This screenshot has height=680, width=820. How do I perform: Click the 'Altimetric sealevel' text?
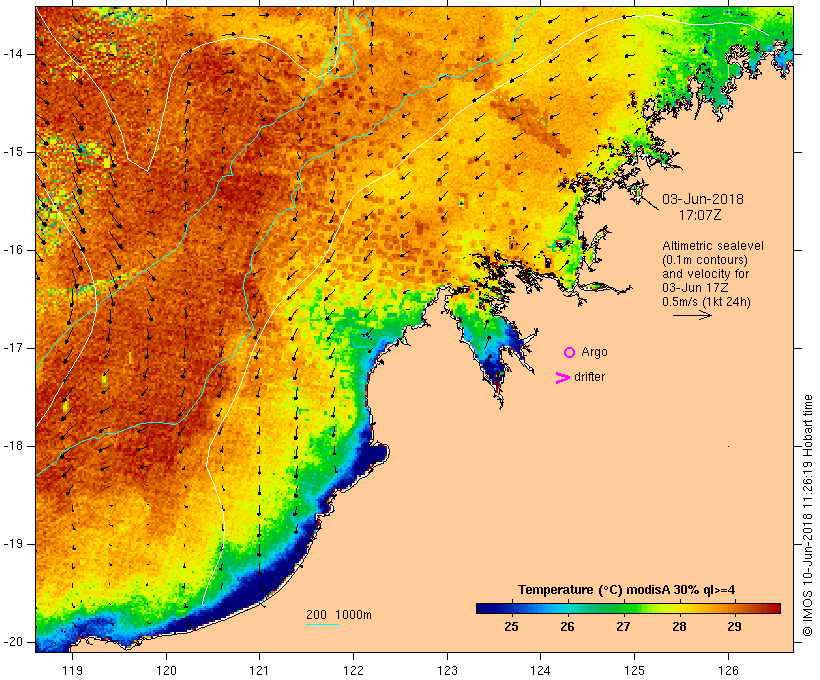(x=713, y=246)
